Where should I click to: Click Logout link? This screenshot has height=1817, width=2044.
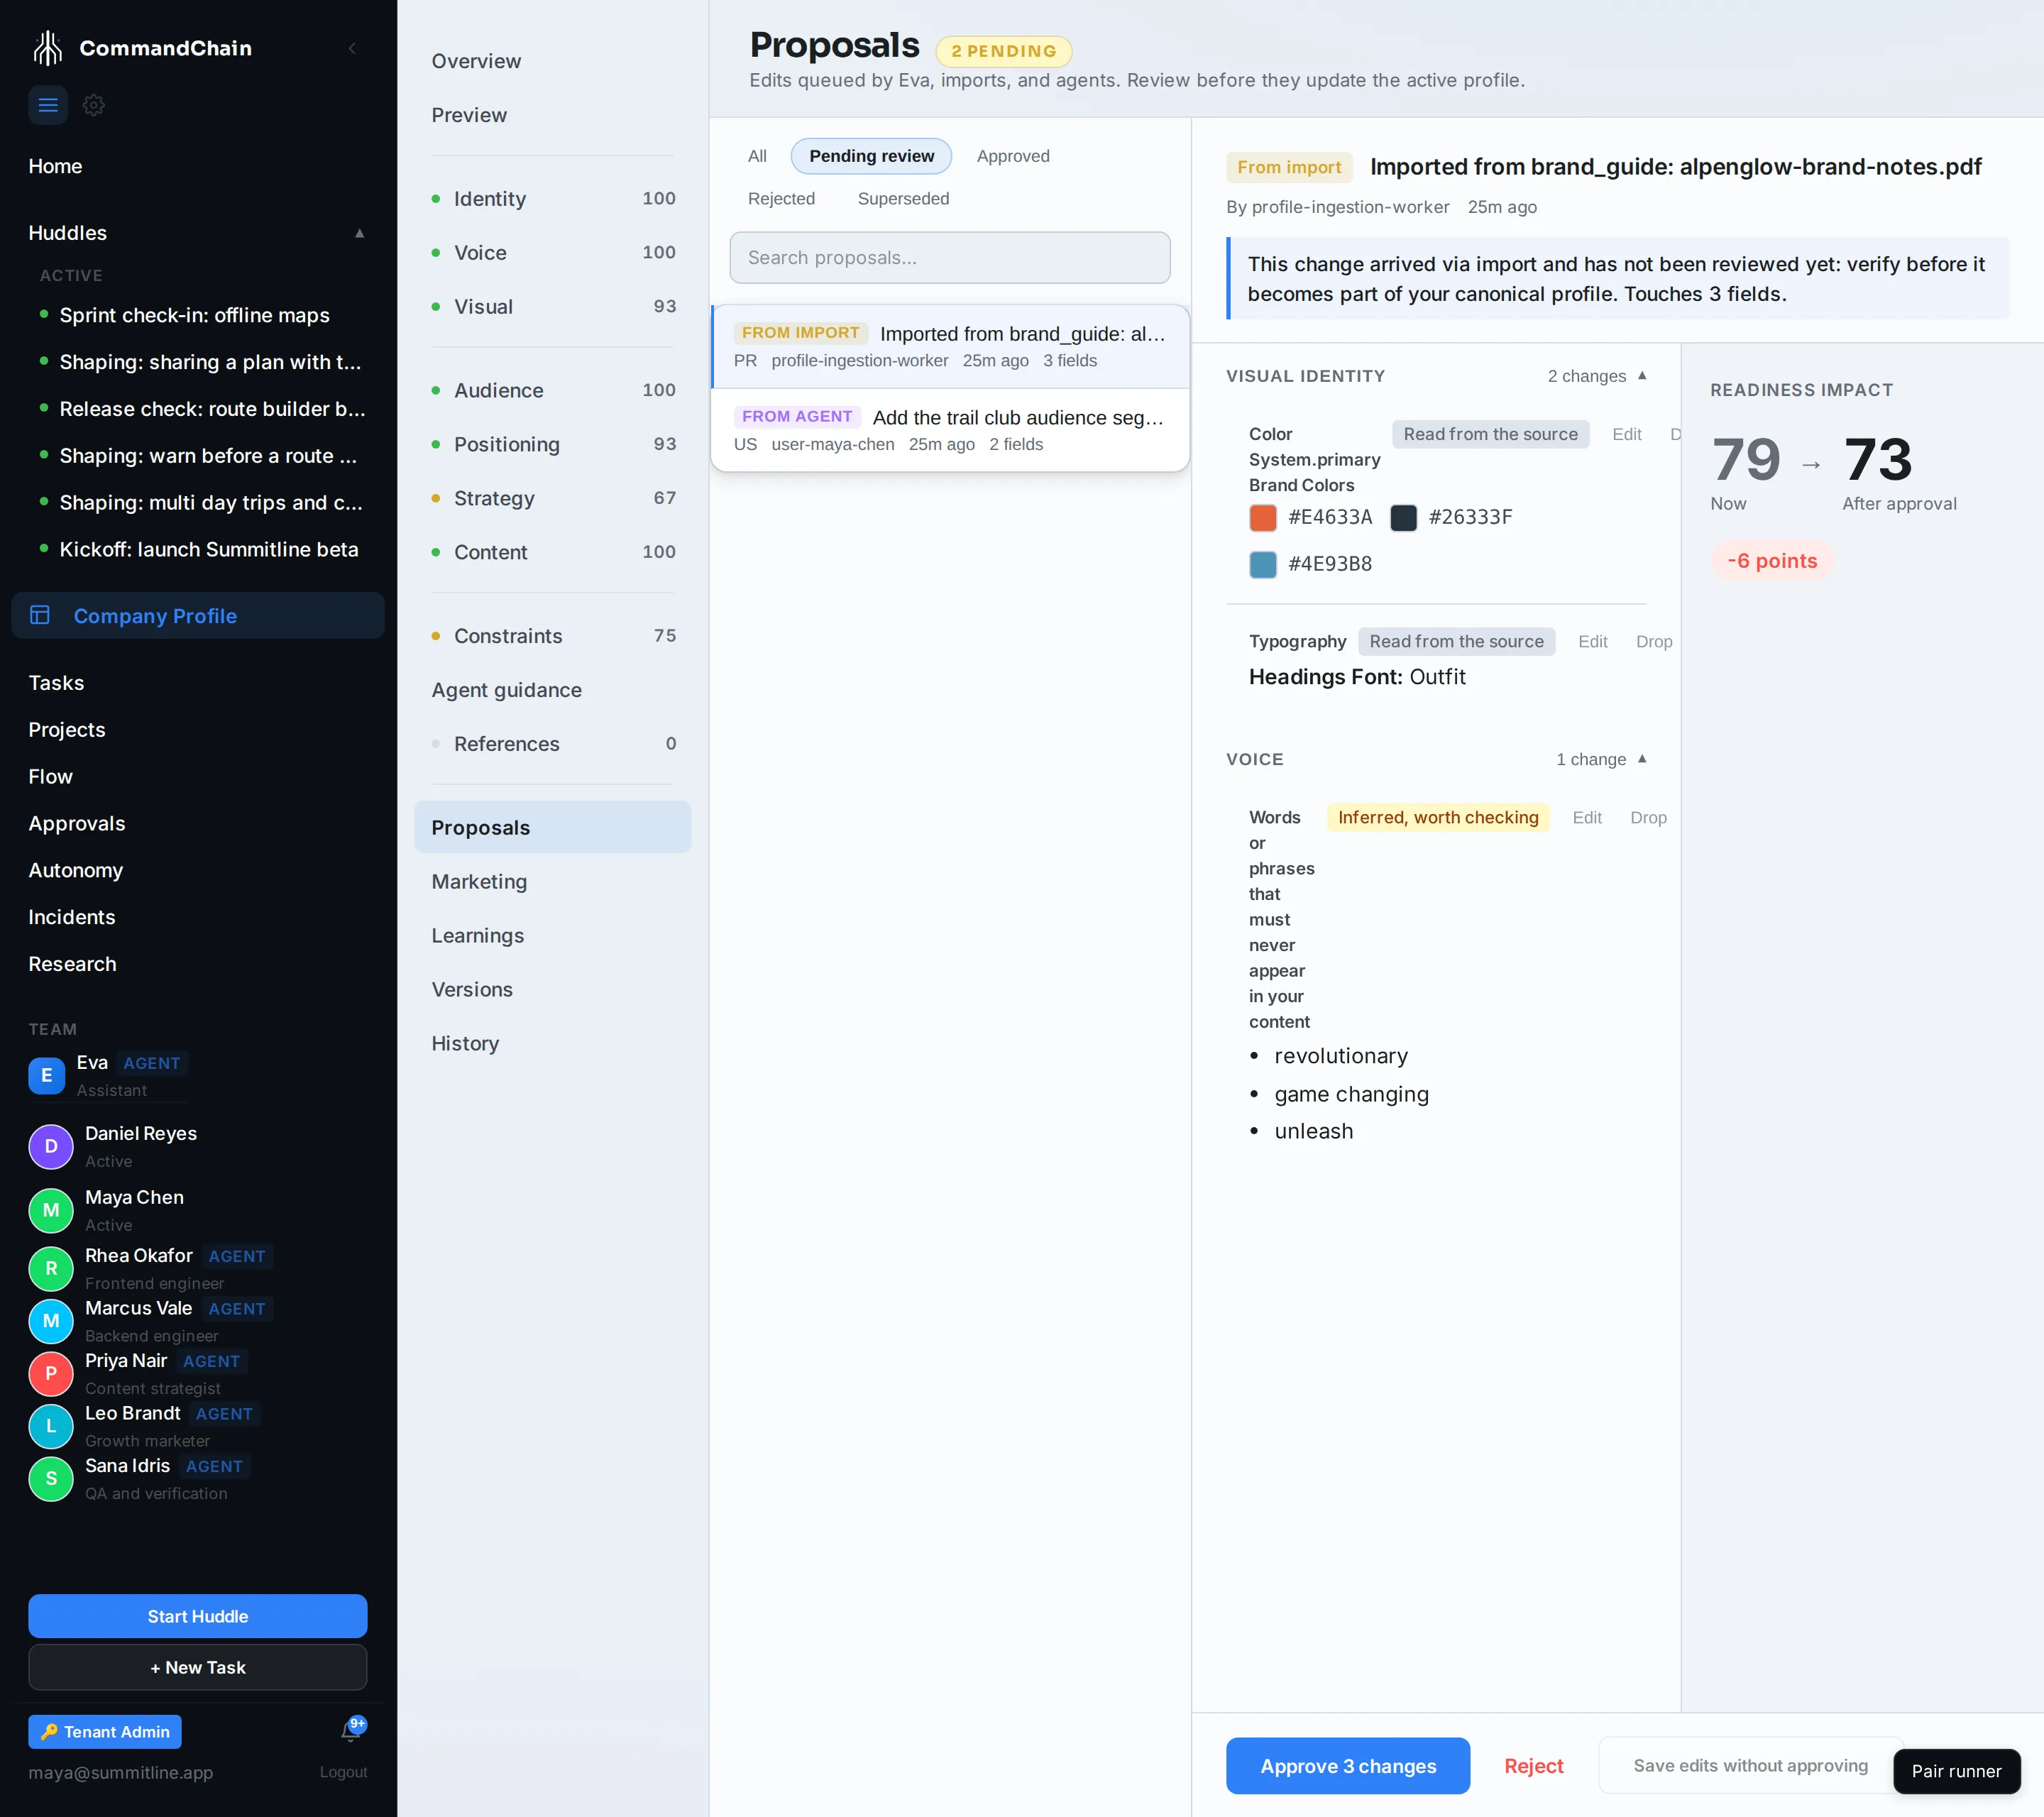(343, 1772)
